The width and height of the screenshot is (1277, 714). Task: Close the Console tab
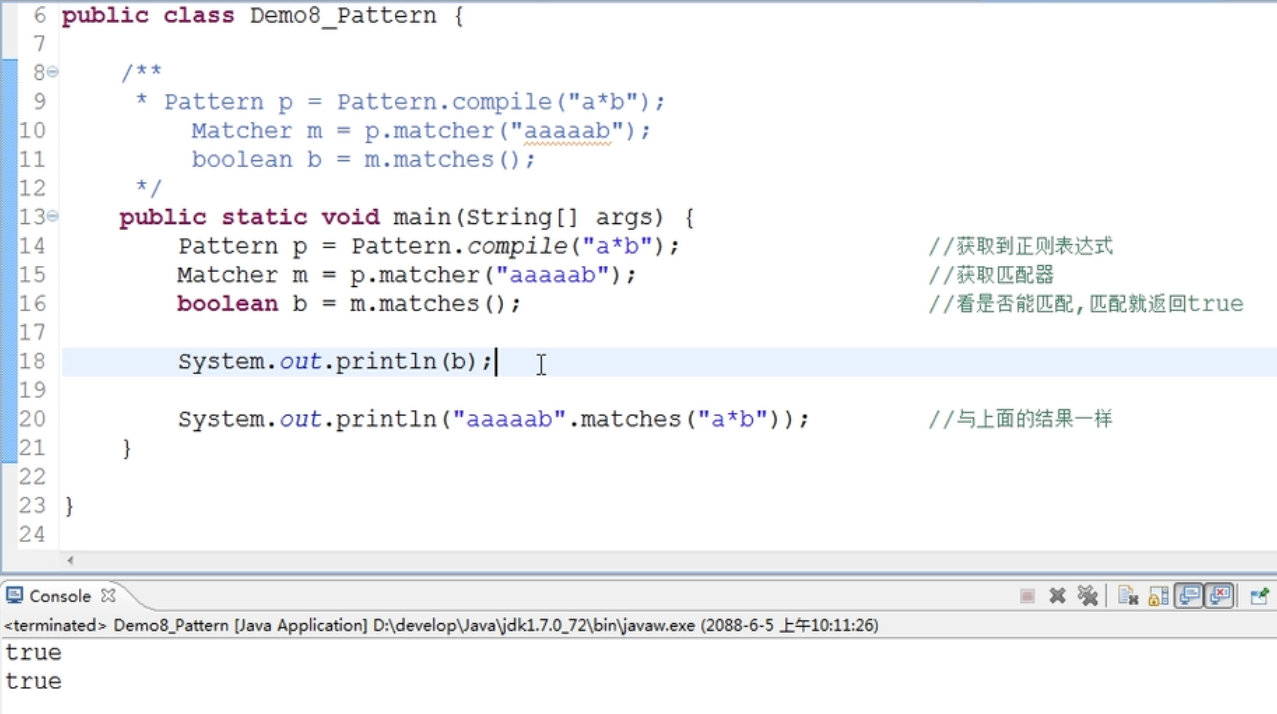point(108,595)
